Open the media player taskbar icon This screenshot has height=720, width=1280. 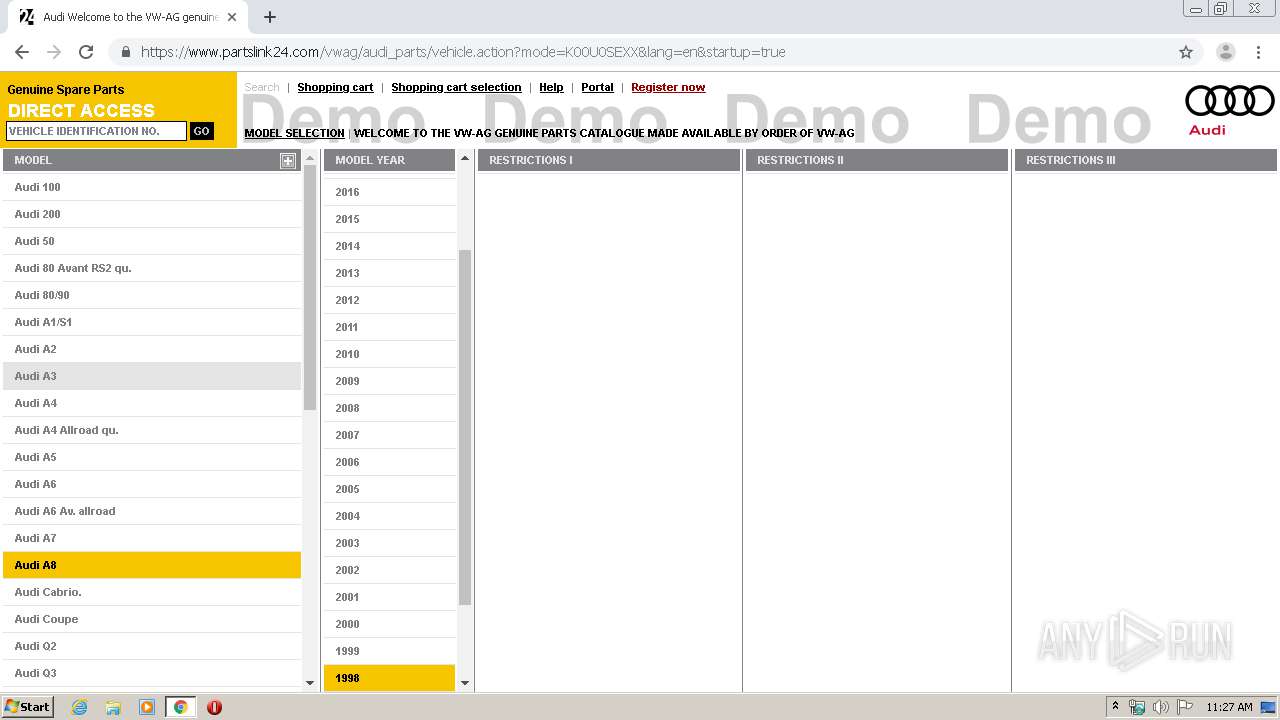(x=147, y=707)
